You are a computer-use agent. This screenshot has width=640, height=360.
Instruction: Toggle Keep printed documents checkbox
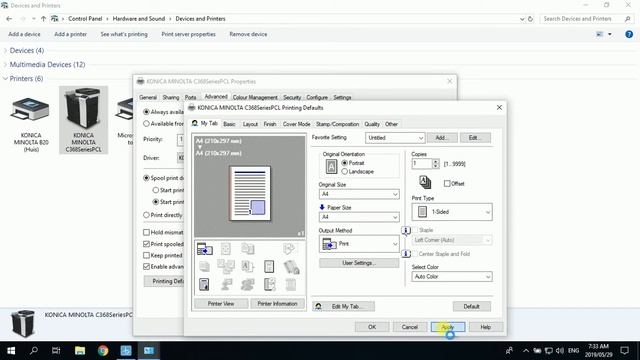coord(147,256)
